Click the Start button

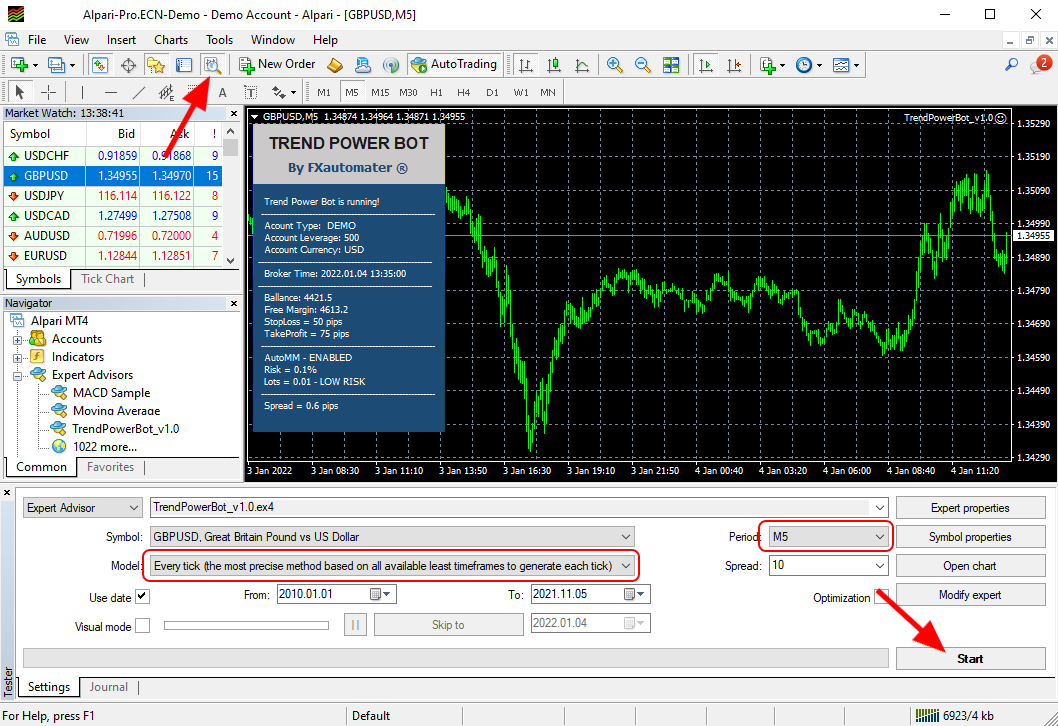pos(970,659)
